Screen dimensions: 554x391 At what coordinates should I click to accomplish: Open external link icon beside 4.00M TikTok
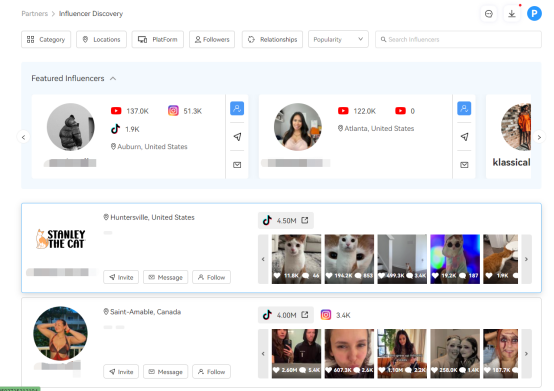pos(305,315)
